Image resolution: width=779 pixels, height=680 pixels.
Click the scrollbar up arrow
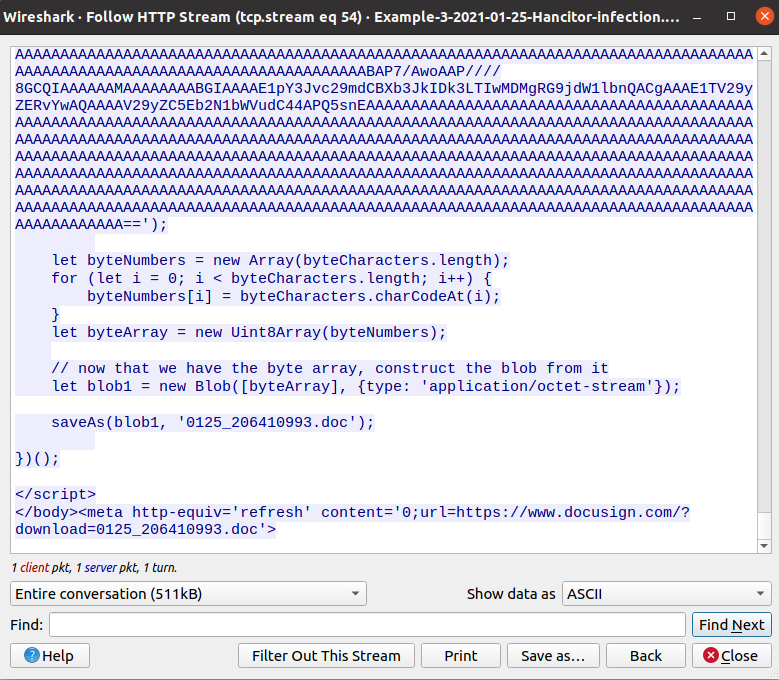click(764, 53)
